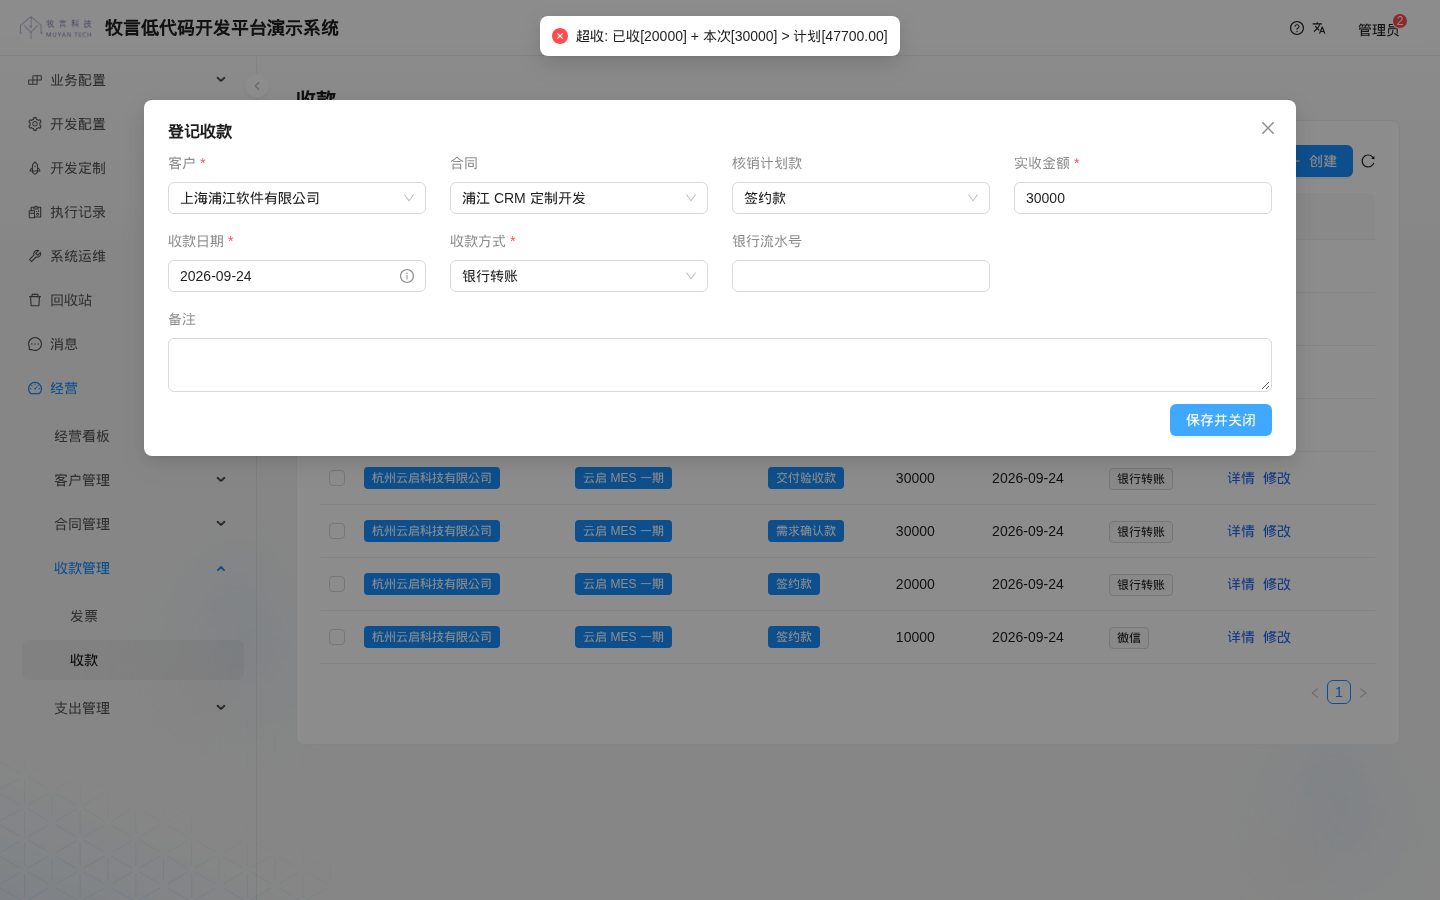Click the 保存并关闭 button

1221,420
